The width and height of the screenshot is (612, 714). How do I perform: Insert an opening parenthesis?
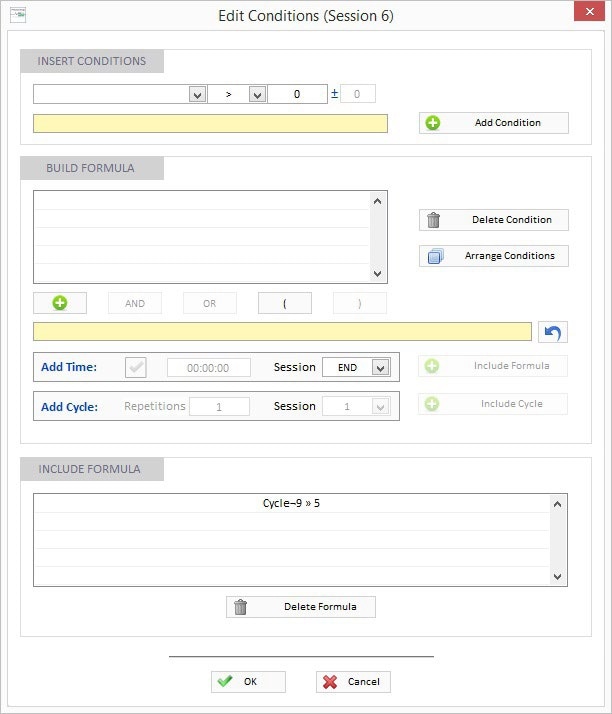[284, 303]
